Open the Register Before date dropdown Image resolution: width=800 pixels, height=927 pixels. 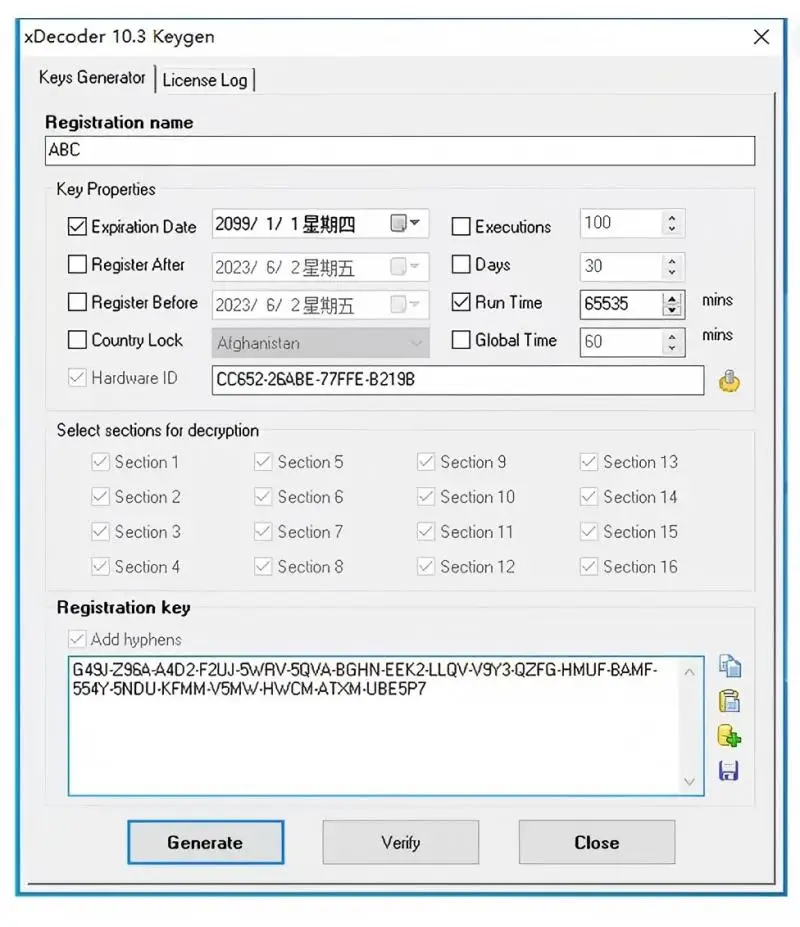pyautogui.click(x=406, y=304)
